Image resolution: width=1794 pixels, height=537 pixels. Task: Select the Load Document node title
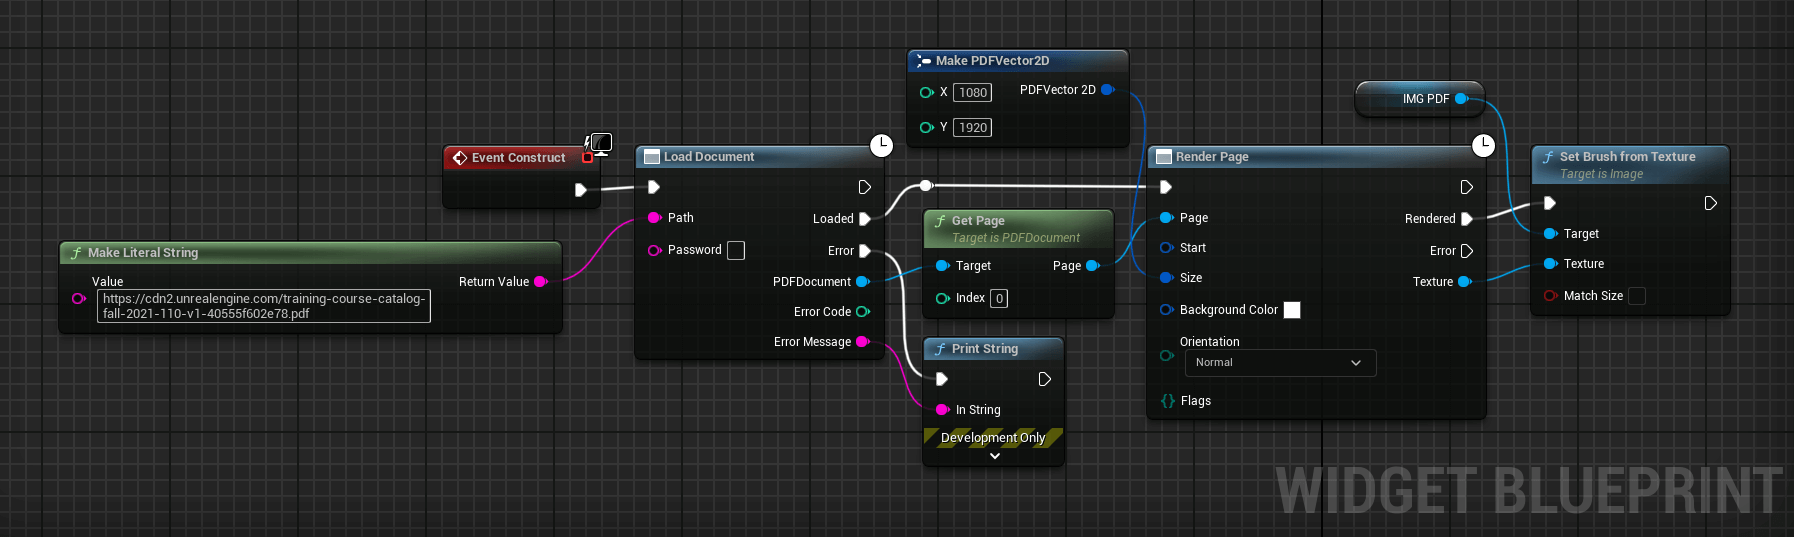[x=709, y=157]
